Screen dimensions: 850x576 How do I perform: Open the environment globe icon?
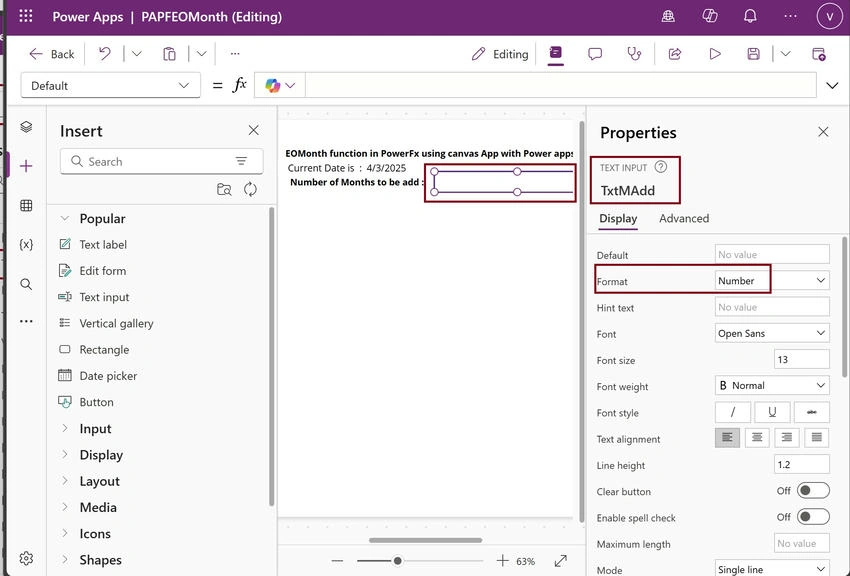(668, 16)
